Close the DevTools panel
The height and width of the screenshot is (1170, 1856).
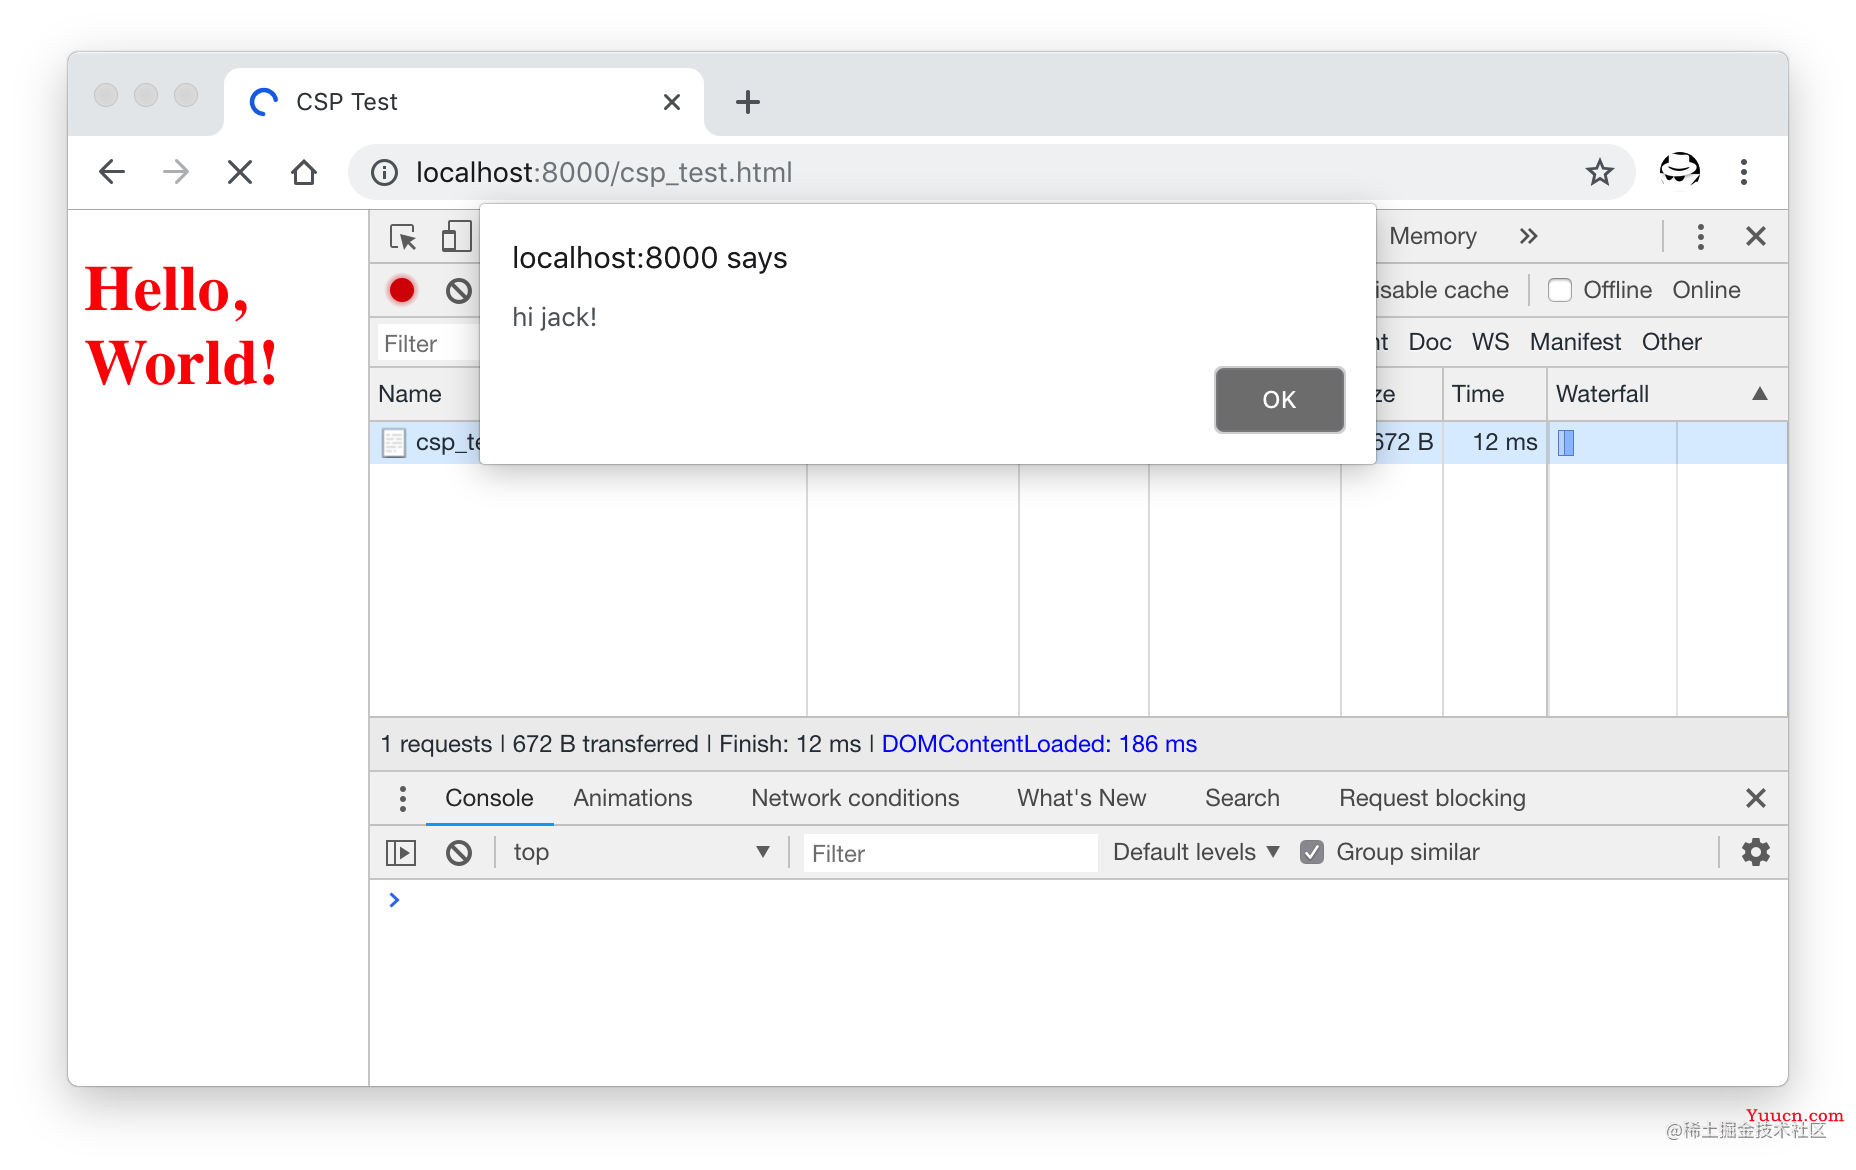[1756, 236]
